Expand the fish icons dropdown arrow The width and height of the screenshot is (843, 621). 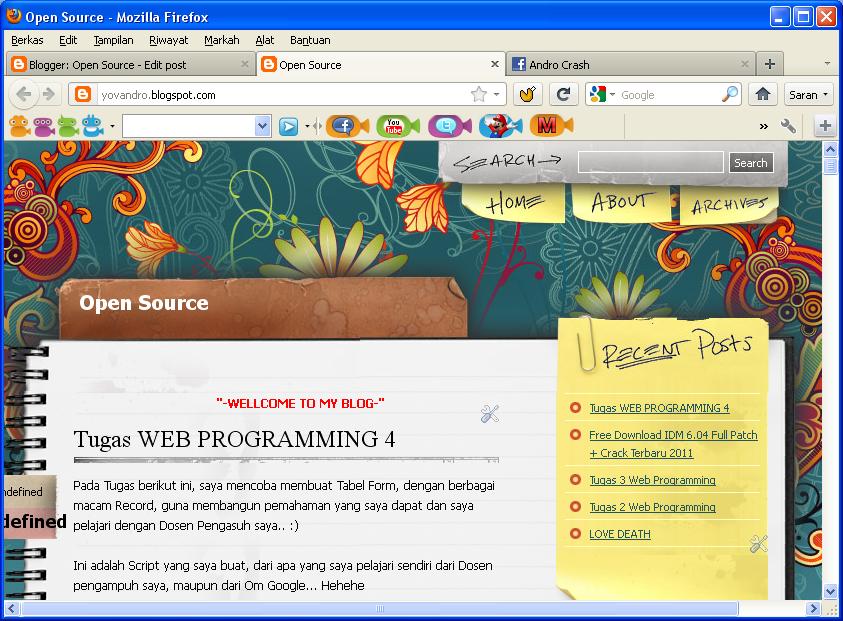(x=112, y=127)
